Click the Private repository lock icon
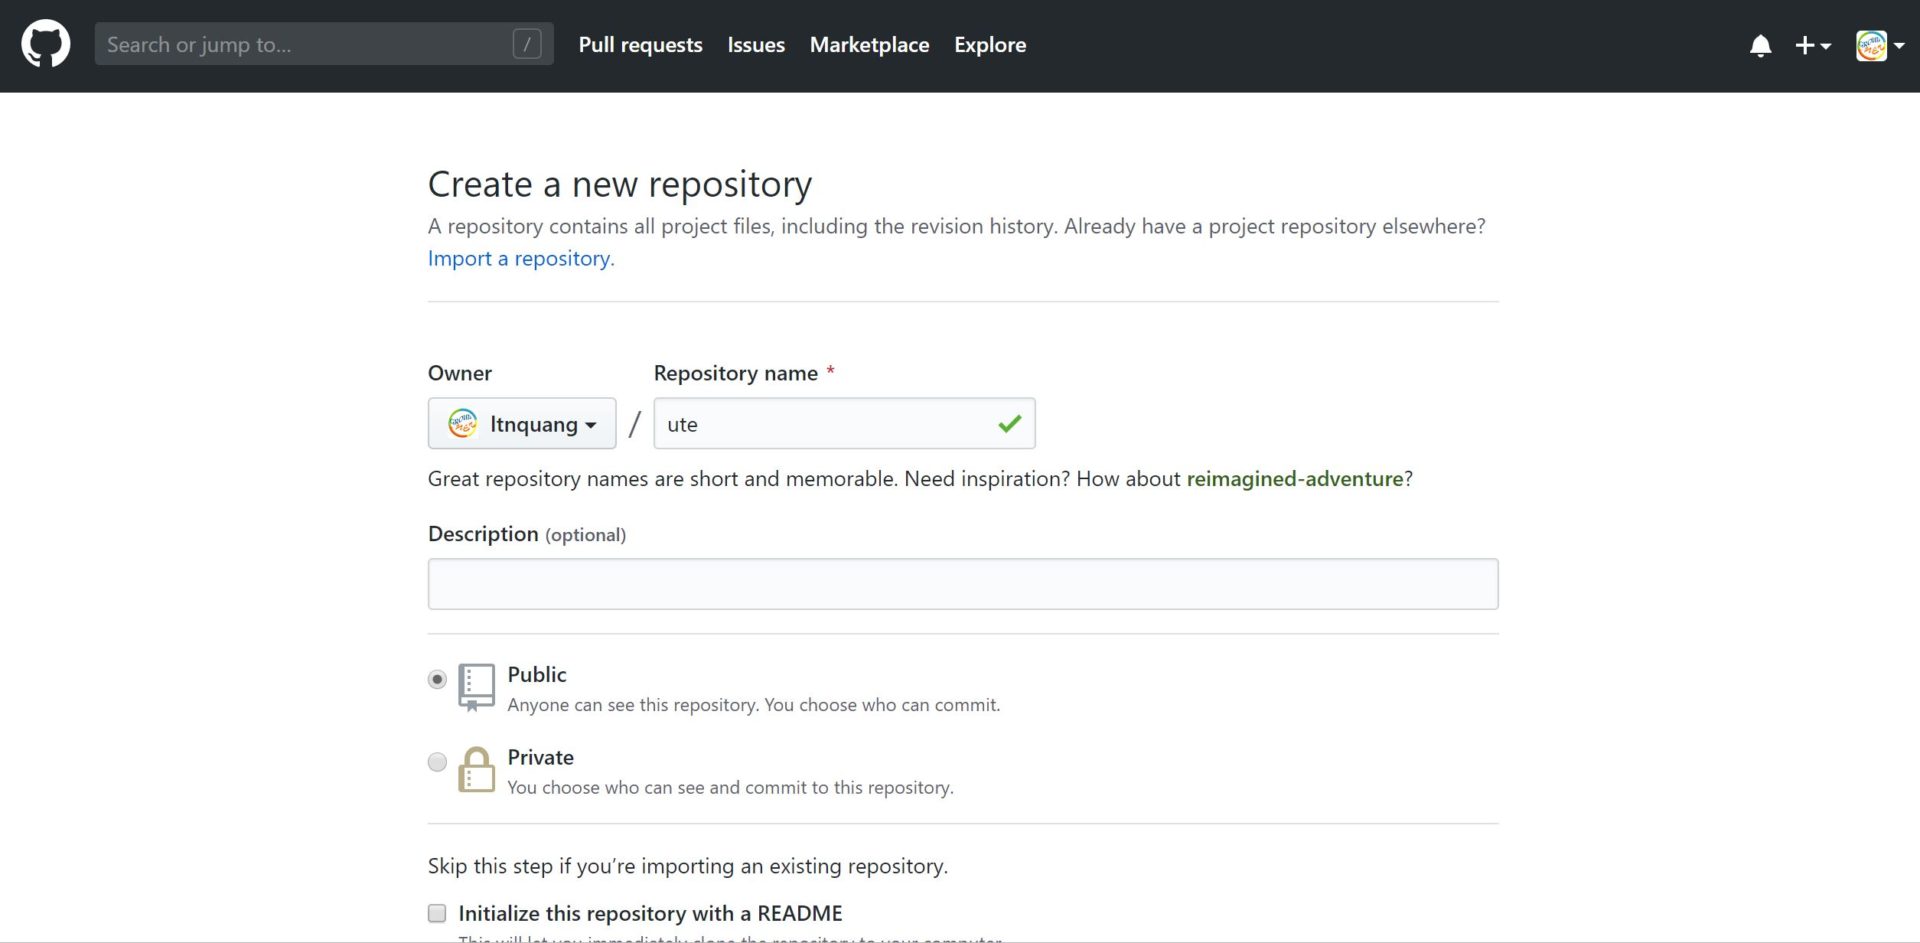The width and height of the screenshot is (1920, 943). 476,770
